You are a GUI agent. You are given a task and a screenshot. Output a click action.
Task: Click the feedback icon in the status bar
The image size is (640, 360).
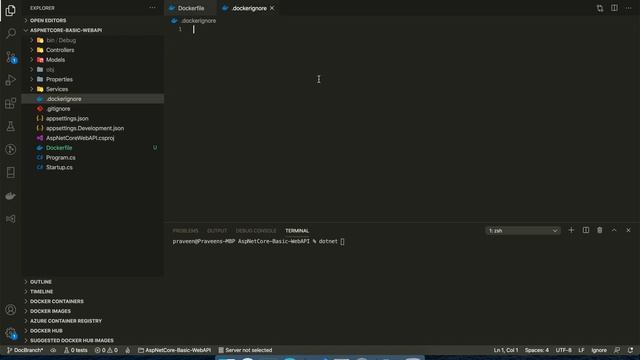[617, 350]
